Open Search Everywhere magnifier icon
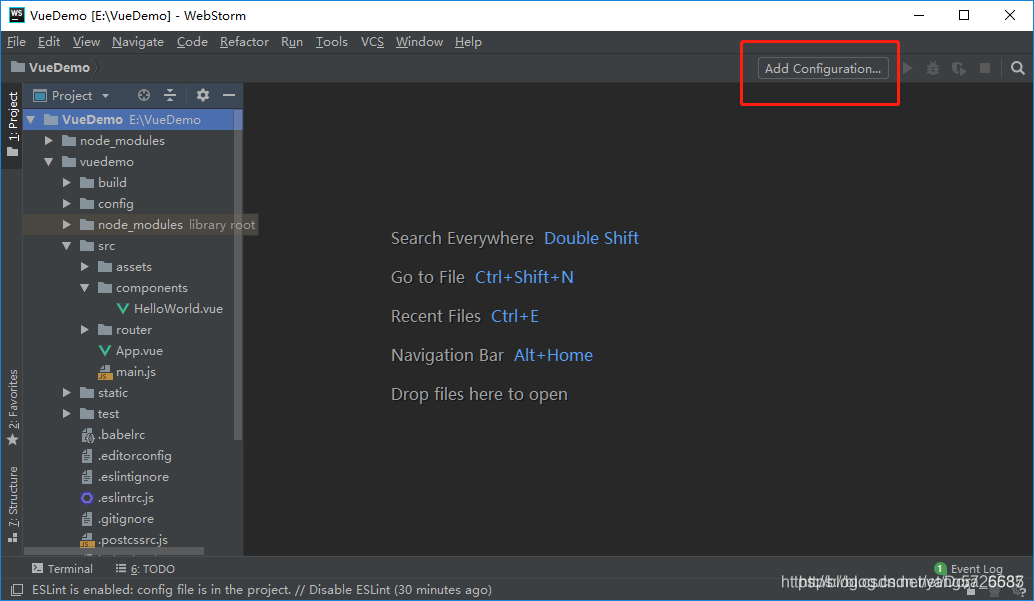Screen dimensions: 1034x601 tap(1018, 68)
